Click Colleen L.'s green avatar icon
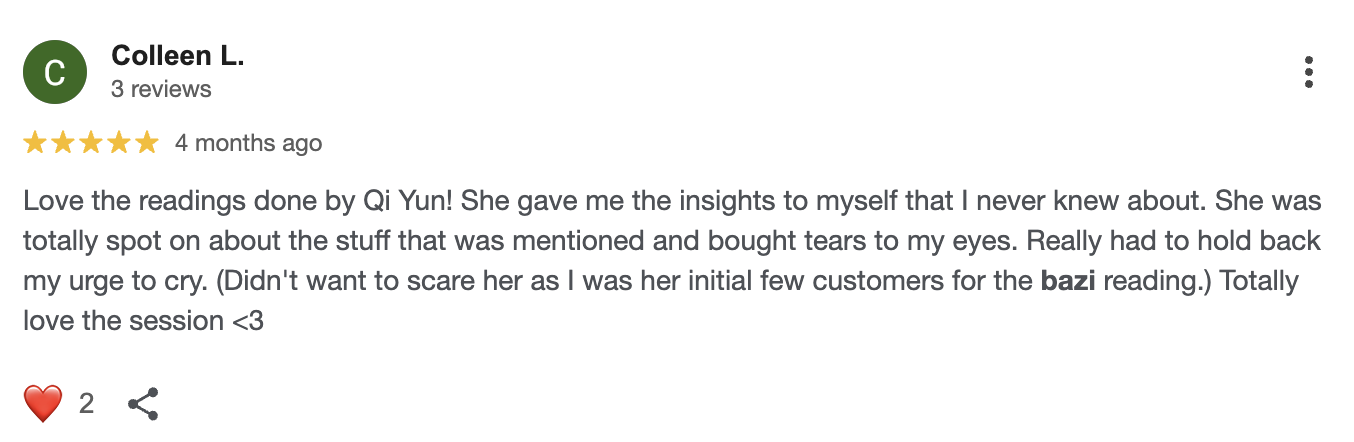The width and height of the screenshot is (1354, 442). click(x=55, y=73)
